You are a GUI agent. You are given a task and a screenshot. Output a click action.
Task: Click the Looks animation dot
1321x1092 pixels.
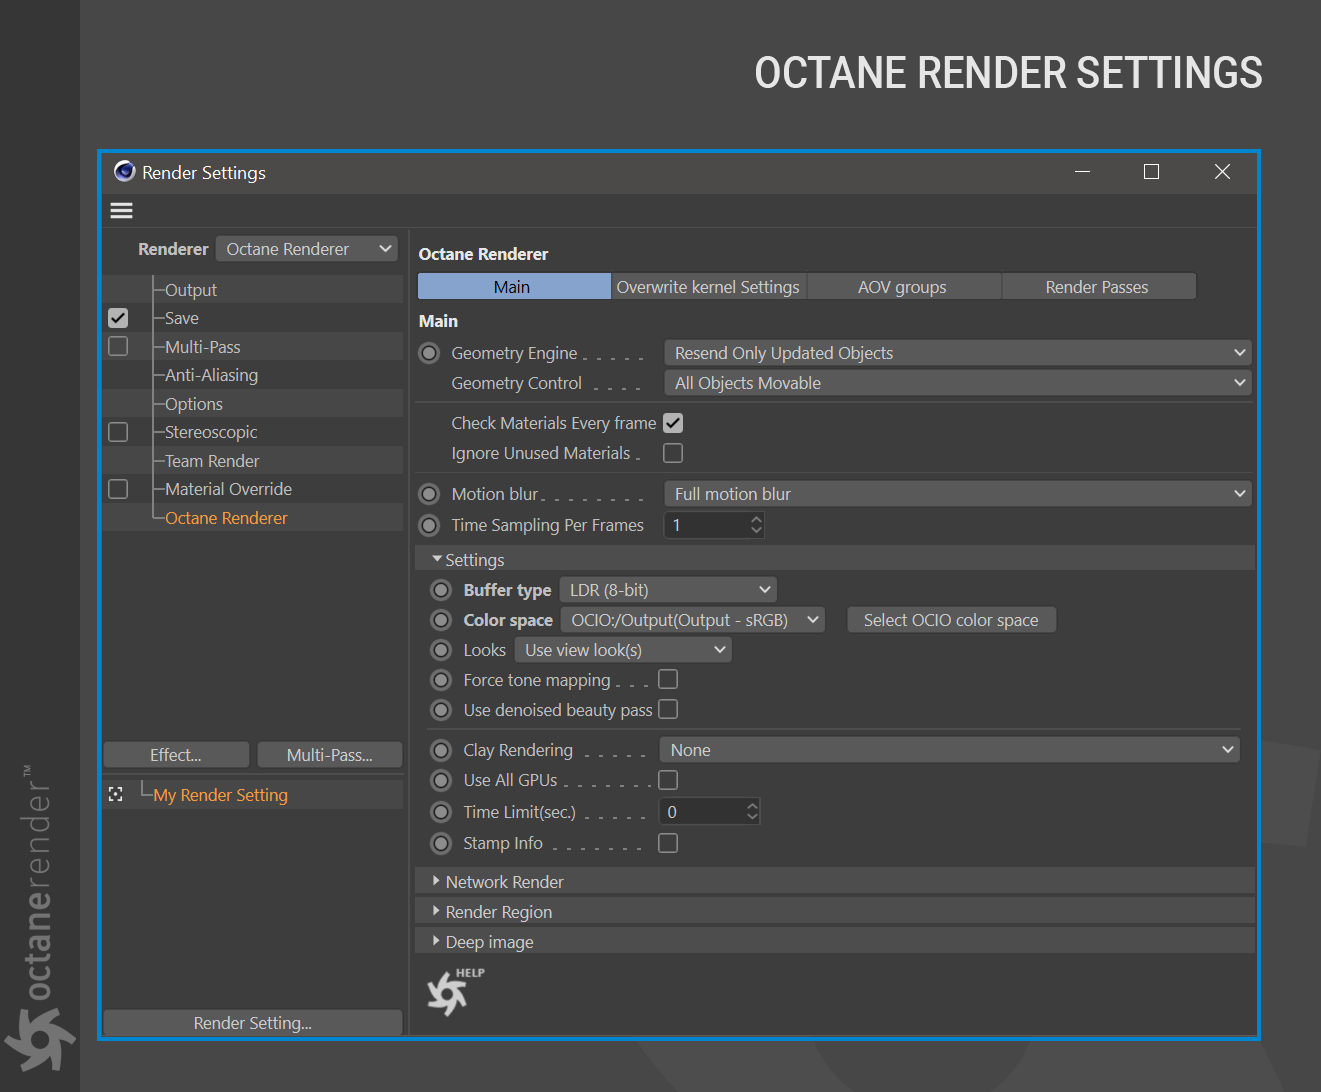[x=441, y=650]
